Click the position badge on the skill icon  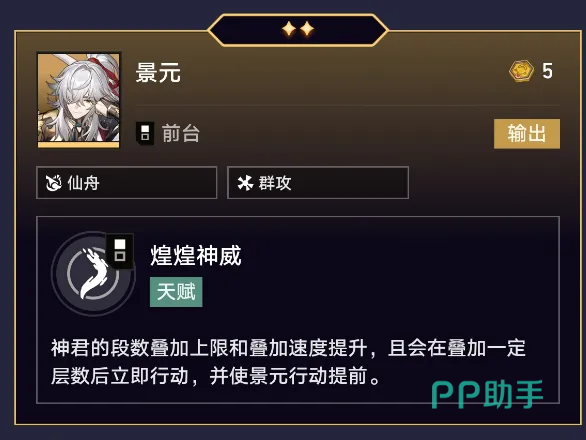pos(120,251)
